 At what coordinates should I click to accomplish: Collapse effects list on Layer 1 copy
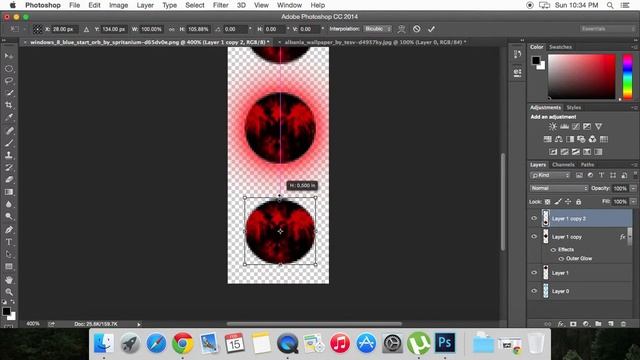coord(630,237)
